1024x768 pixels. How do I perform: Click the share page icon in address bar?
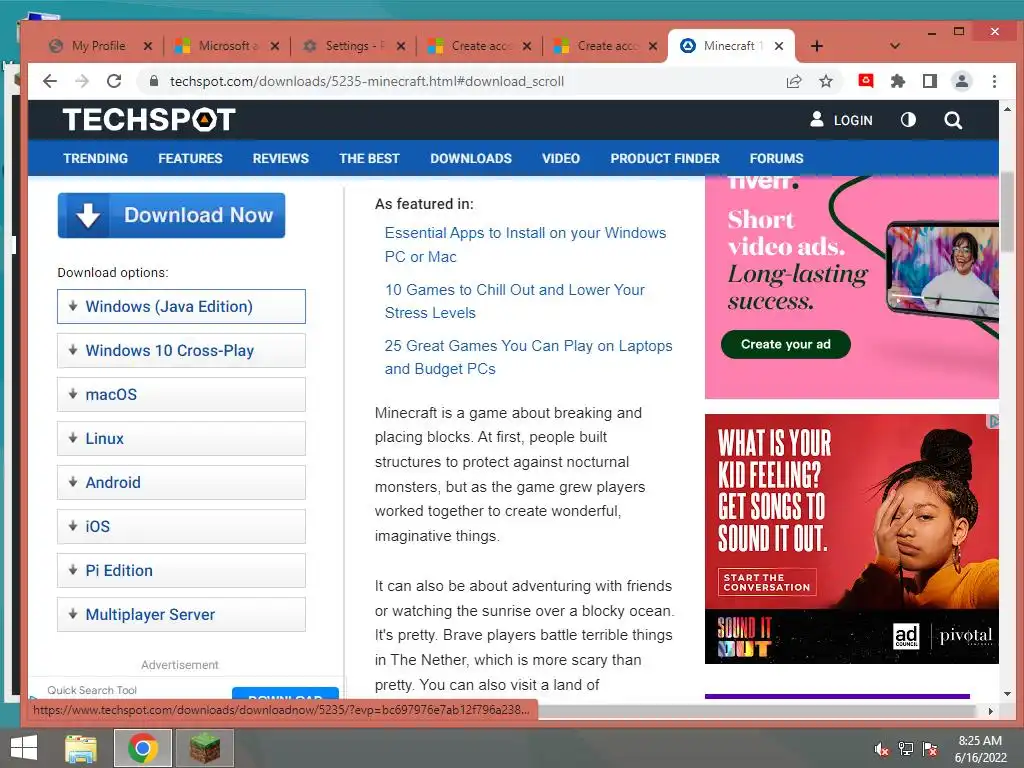(794, 81)
